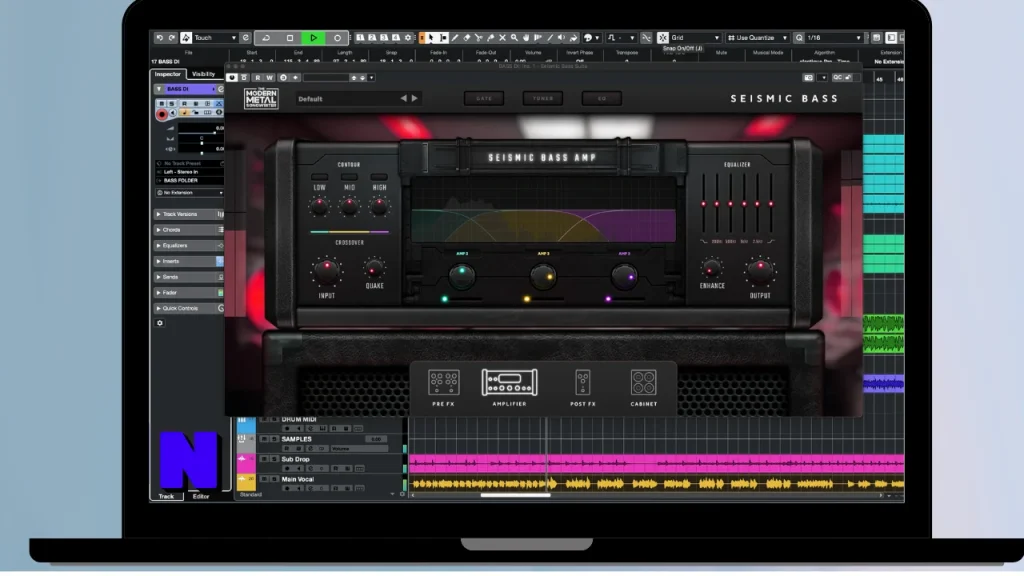Expand the Chords inspector section
Viewport: 1024px width, 576px height.
pyautogui.click(x=189, y=230)
